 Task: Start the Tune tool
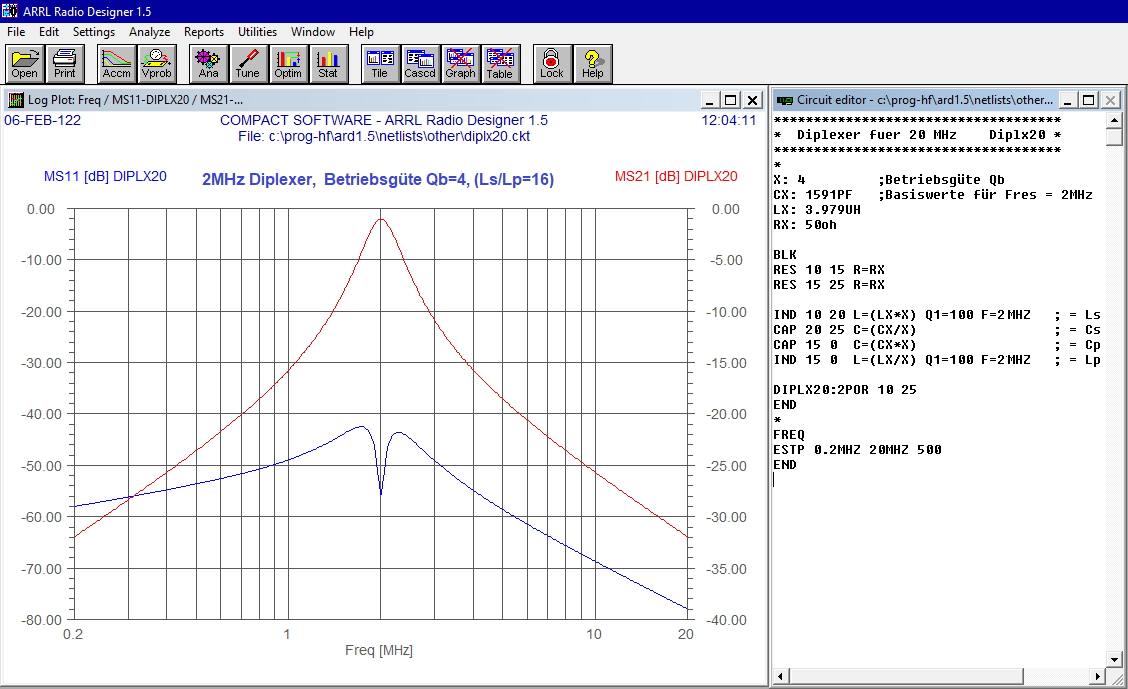tap(247, 63)
